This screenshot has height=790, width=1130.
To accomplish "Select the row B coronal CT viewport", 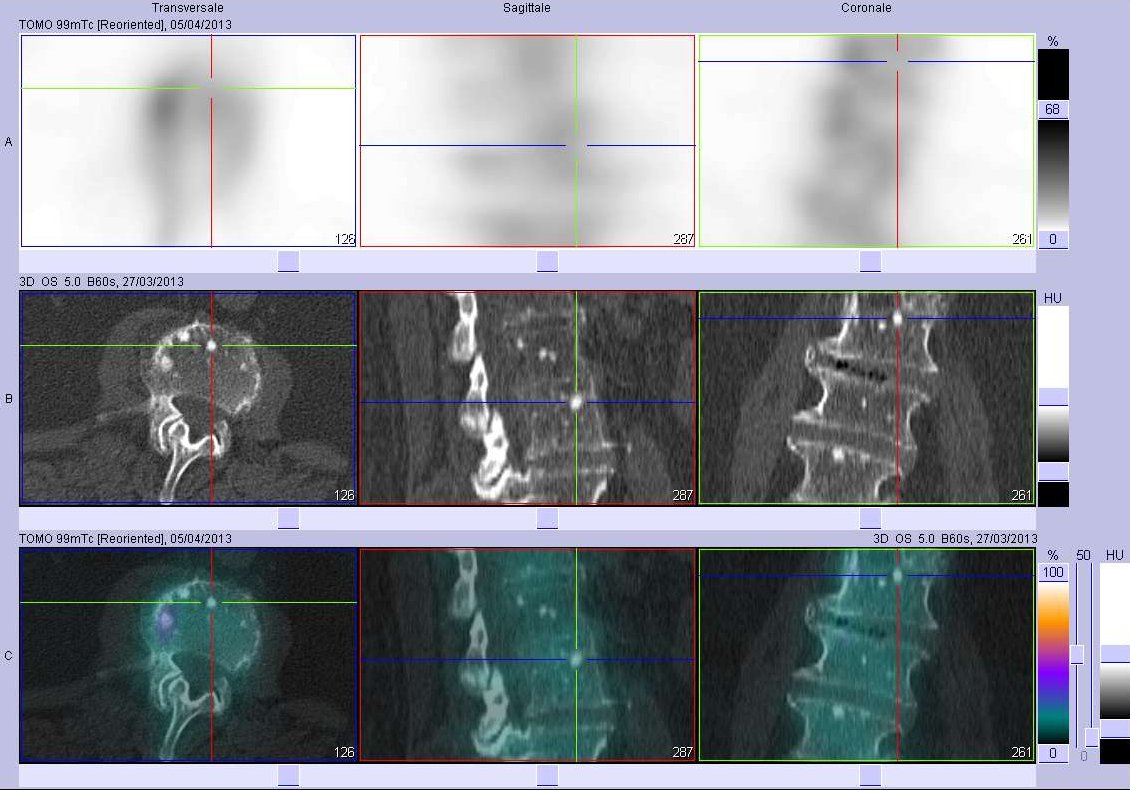I will coord(866,397).
